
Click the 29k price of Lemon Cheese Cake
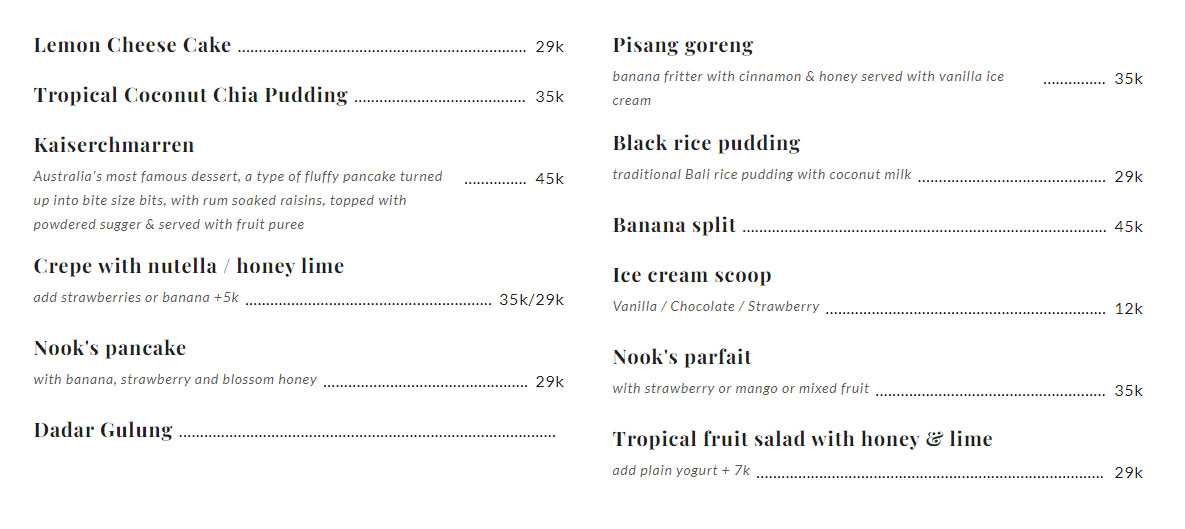[549, 47]
